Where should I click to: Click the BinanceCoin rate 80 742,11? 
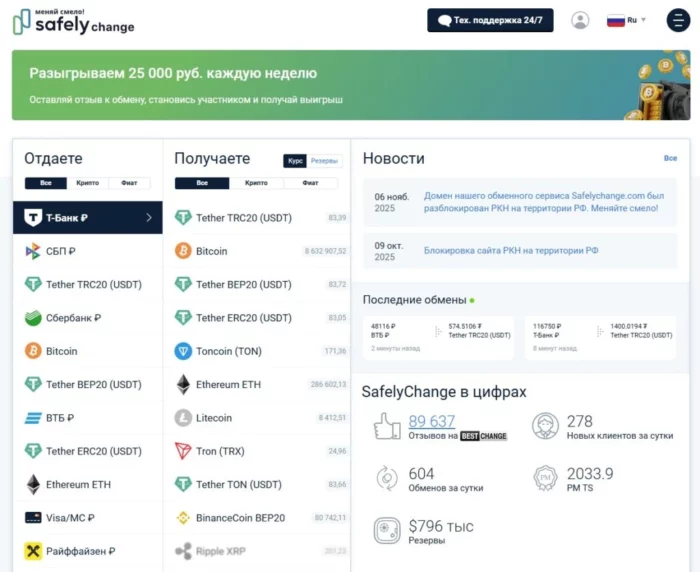click(330, 518)
